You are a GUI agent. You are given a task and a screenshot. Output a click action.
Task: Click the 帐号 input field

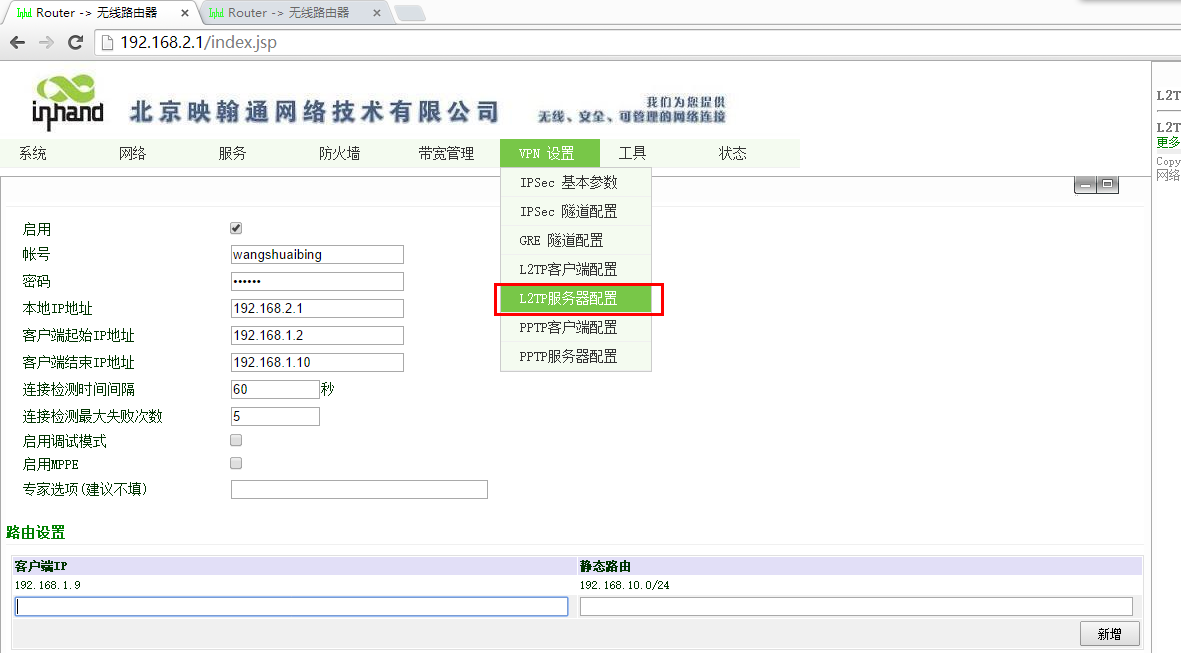(x=317, y=255)
